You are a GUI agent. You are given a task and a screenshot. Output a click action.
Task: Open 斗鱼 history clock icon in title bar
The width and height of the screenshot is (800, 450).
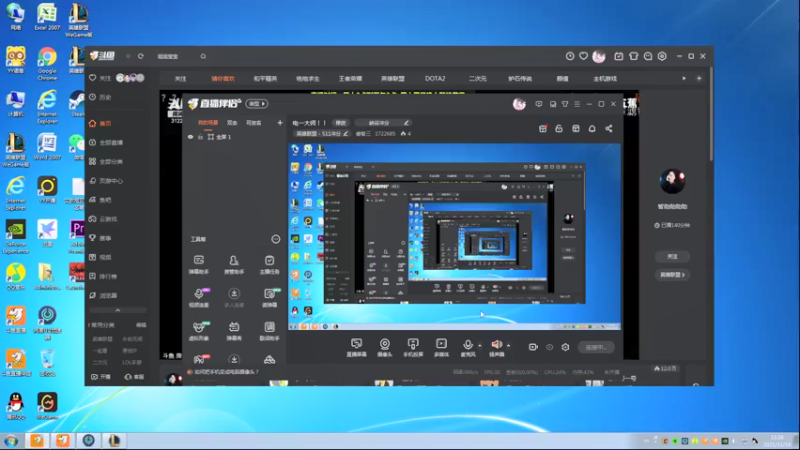[x=570, y=56]
